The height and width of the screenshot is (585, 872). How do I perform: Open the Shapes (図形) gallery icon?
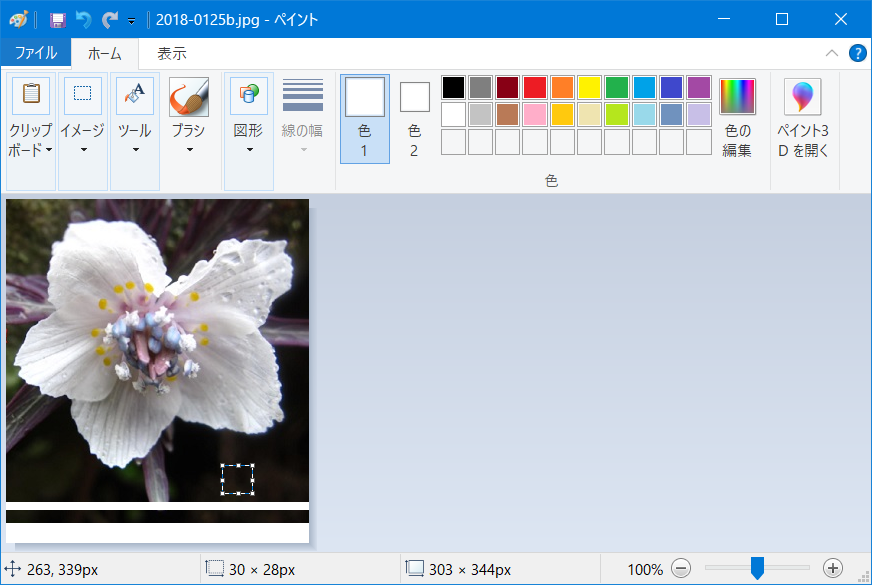248,95
